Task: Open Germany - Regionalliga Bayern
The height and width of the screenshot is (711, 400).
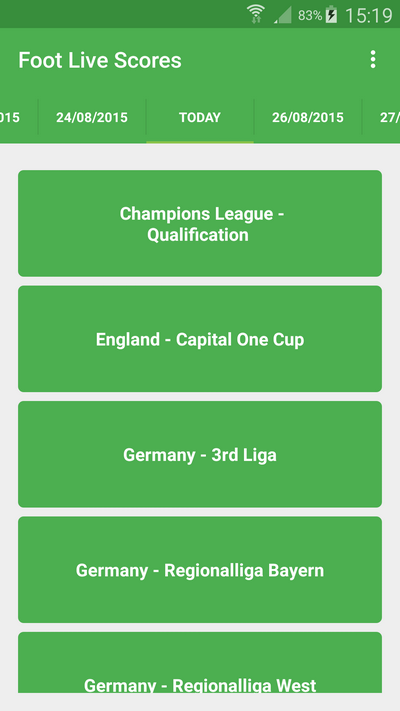Action: [200, 570]
